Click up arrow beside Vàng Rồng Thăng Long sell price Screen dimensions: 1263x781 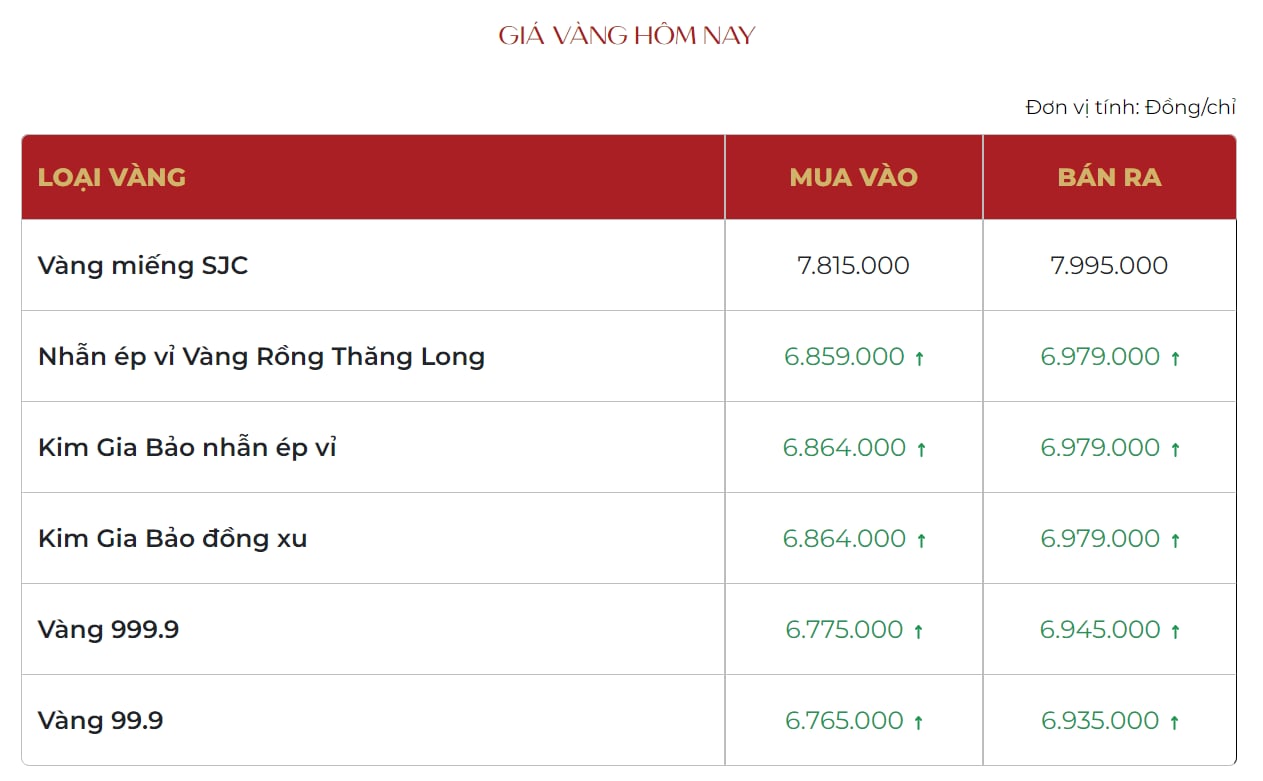tap(1176, 358)
